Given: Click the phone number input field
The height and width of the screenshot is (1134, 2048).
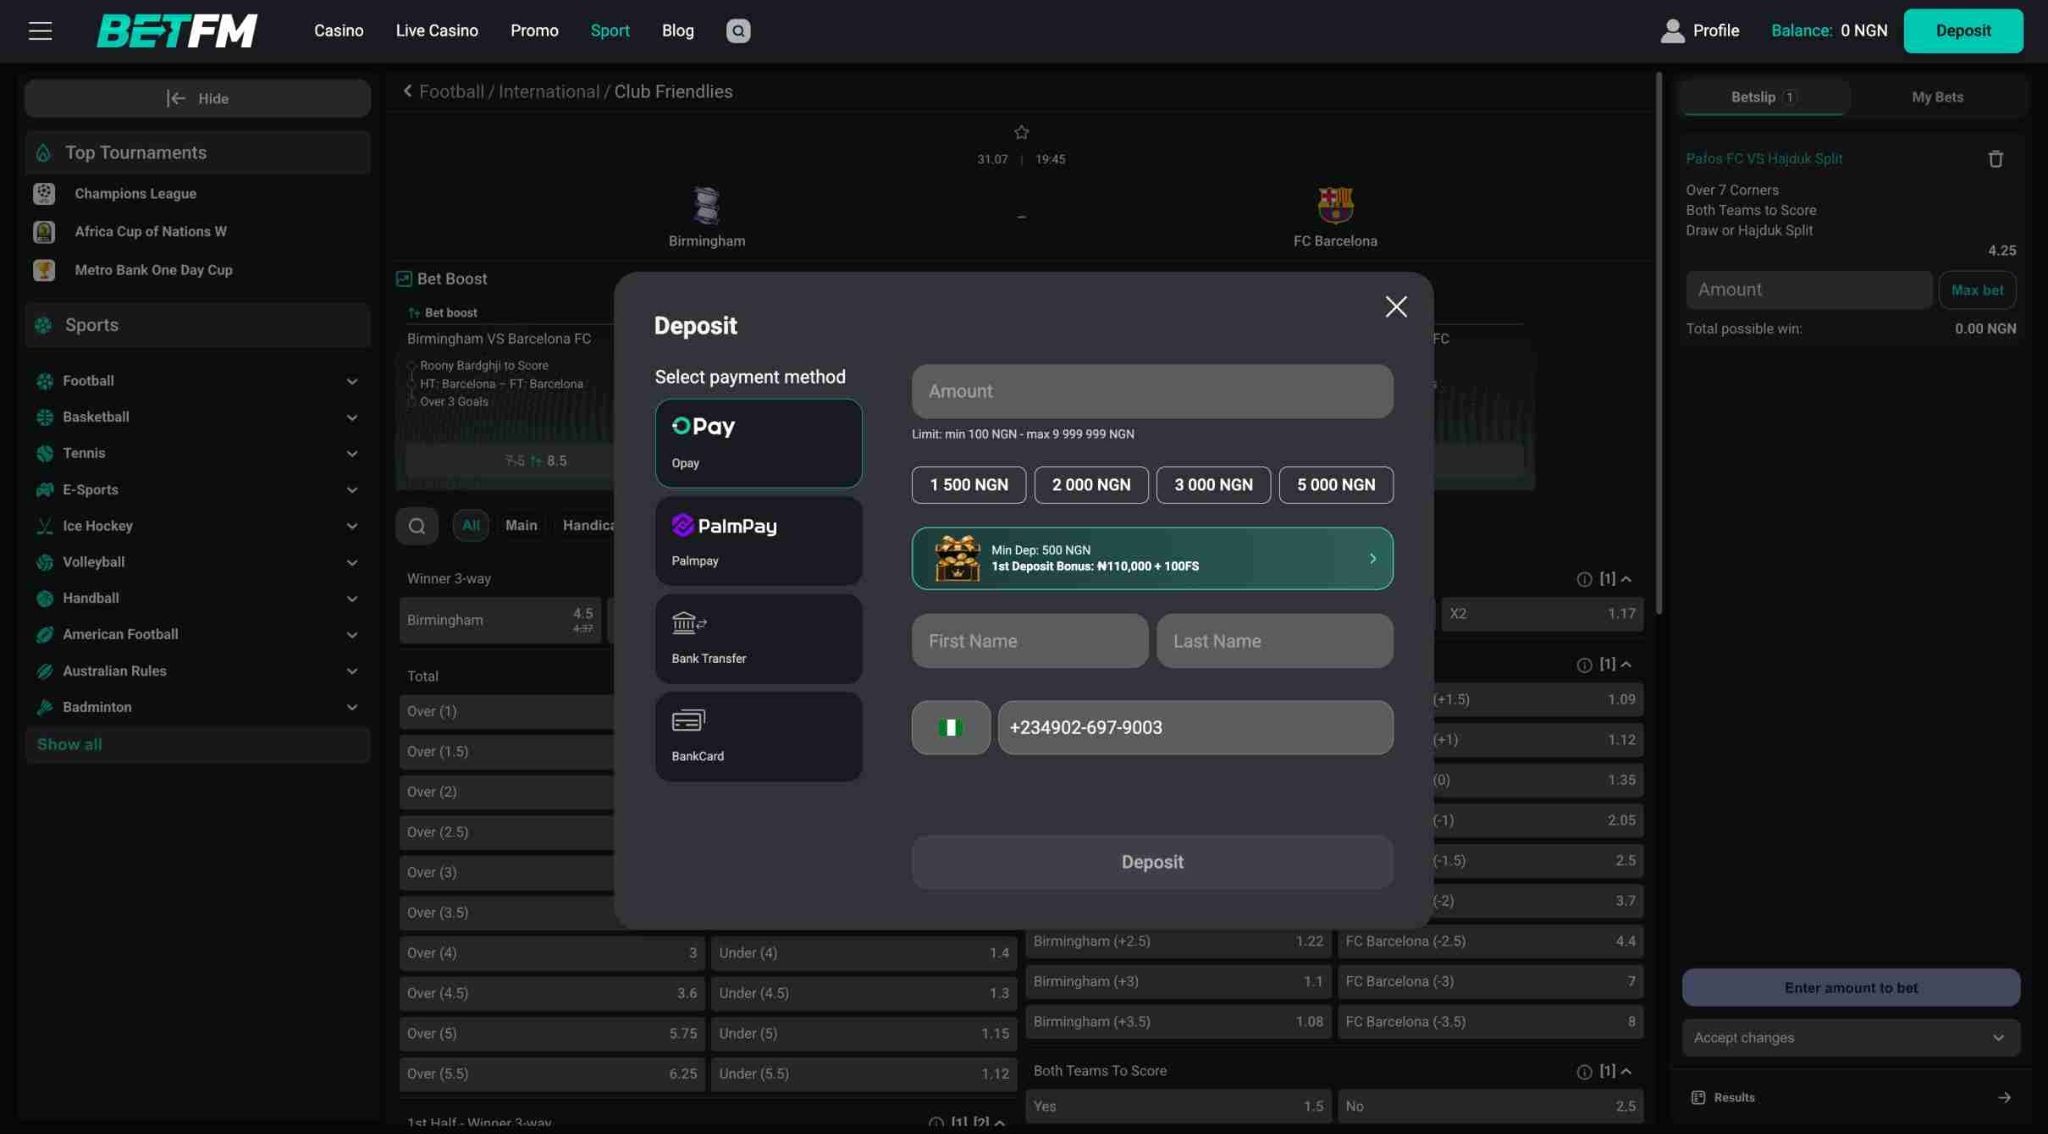Looking at the screenshot, I should [1195, 727].
